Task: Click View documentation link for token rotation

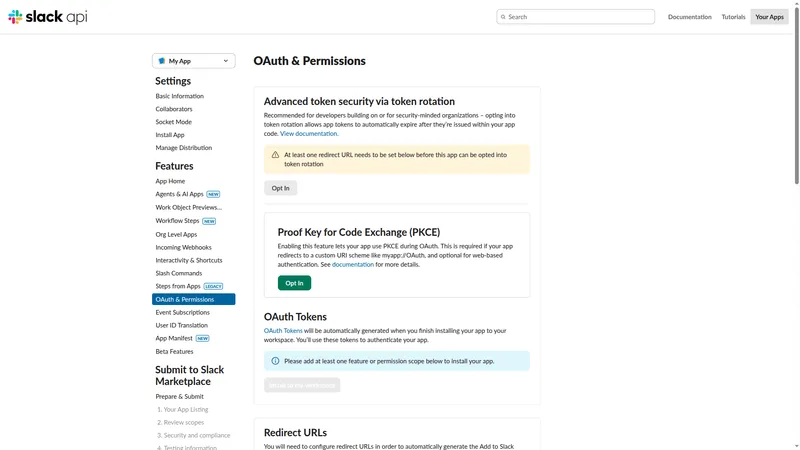Action: pyautogui.click(x=309, y=134)
